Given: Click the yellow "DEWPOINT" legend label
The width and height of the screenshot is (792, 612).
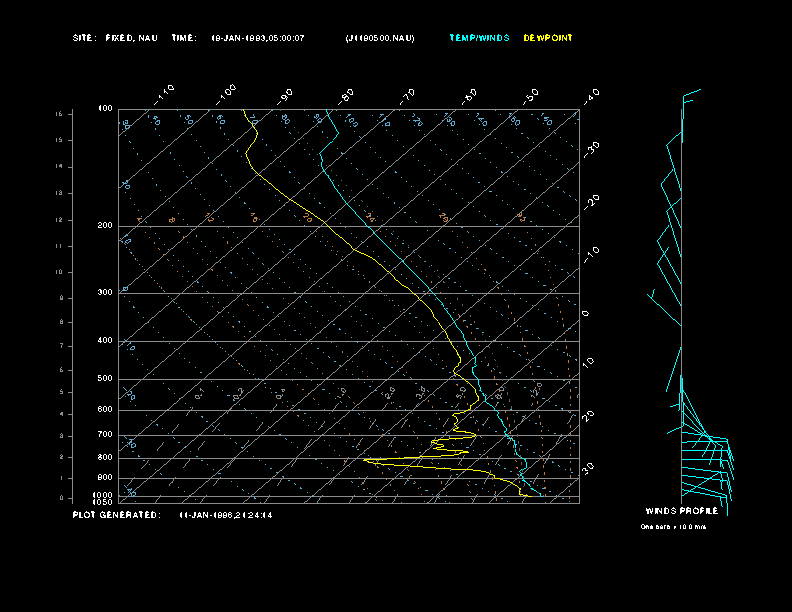Looking at the screenshot, I should click(548, 38).
